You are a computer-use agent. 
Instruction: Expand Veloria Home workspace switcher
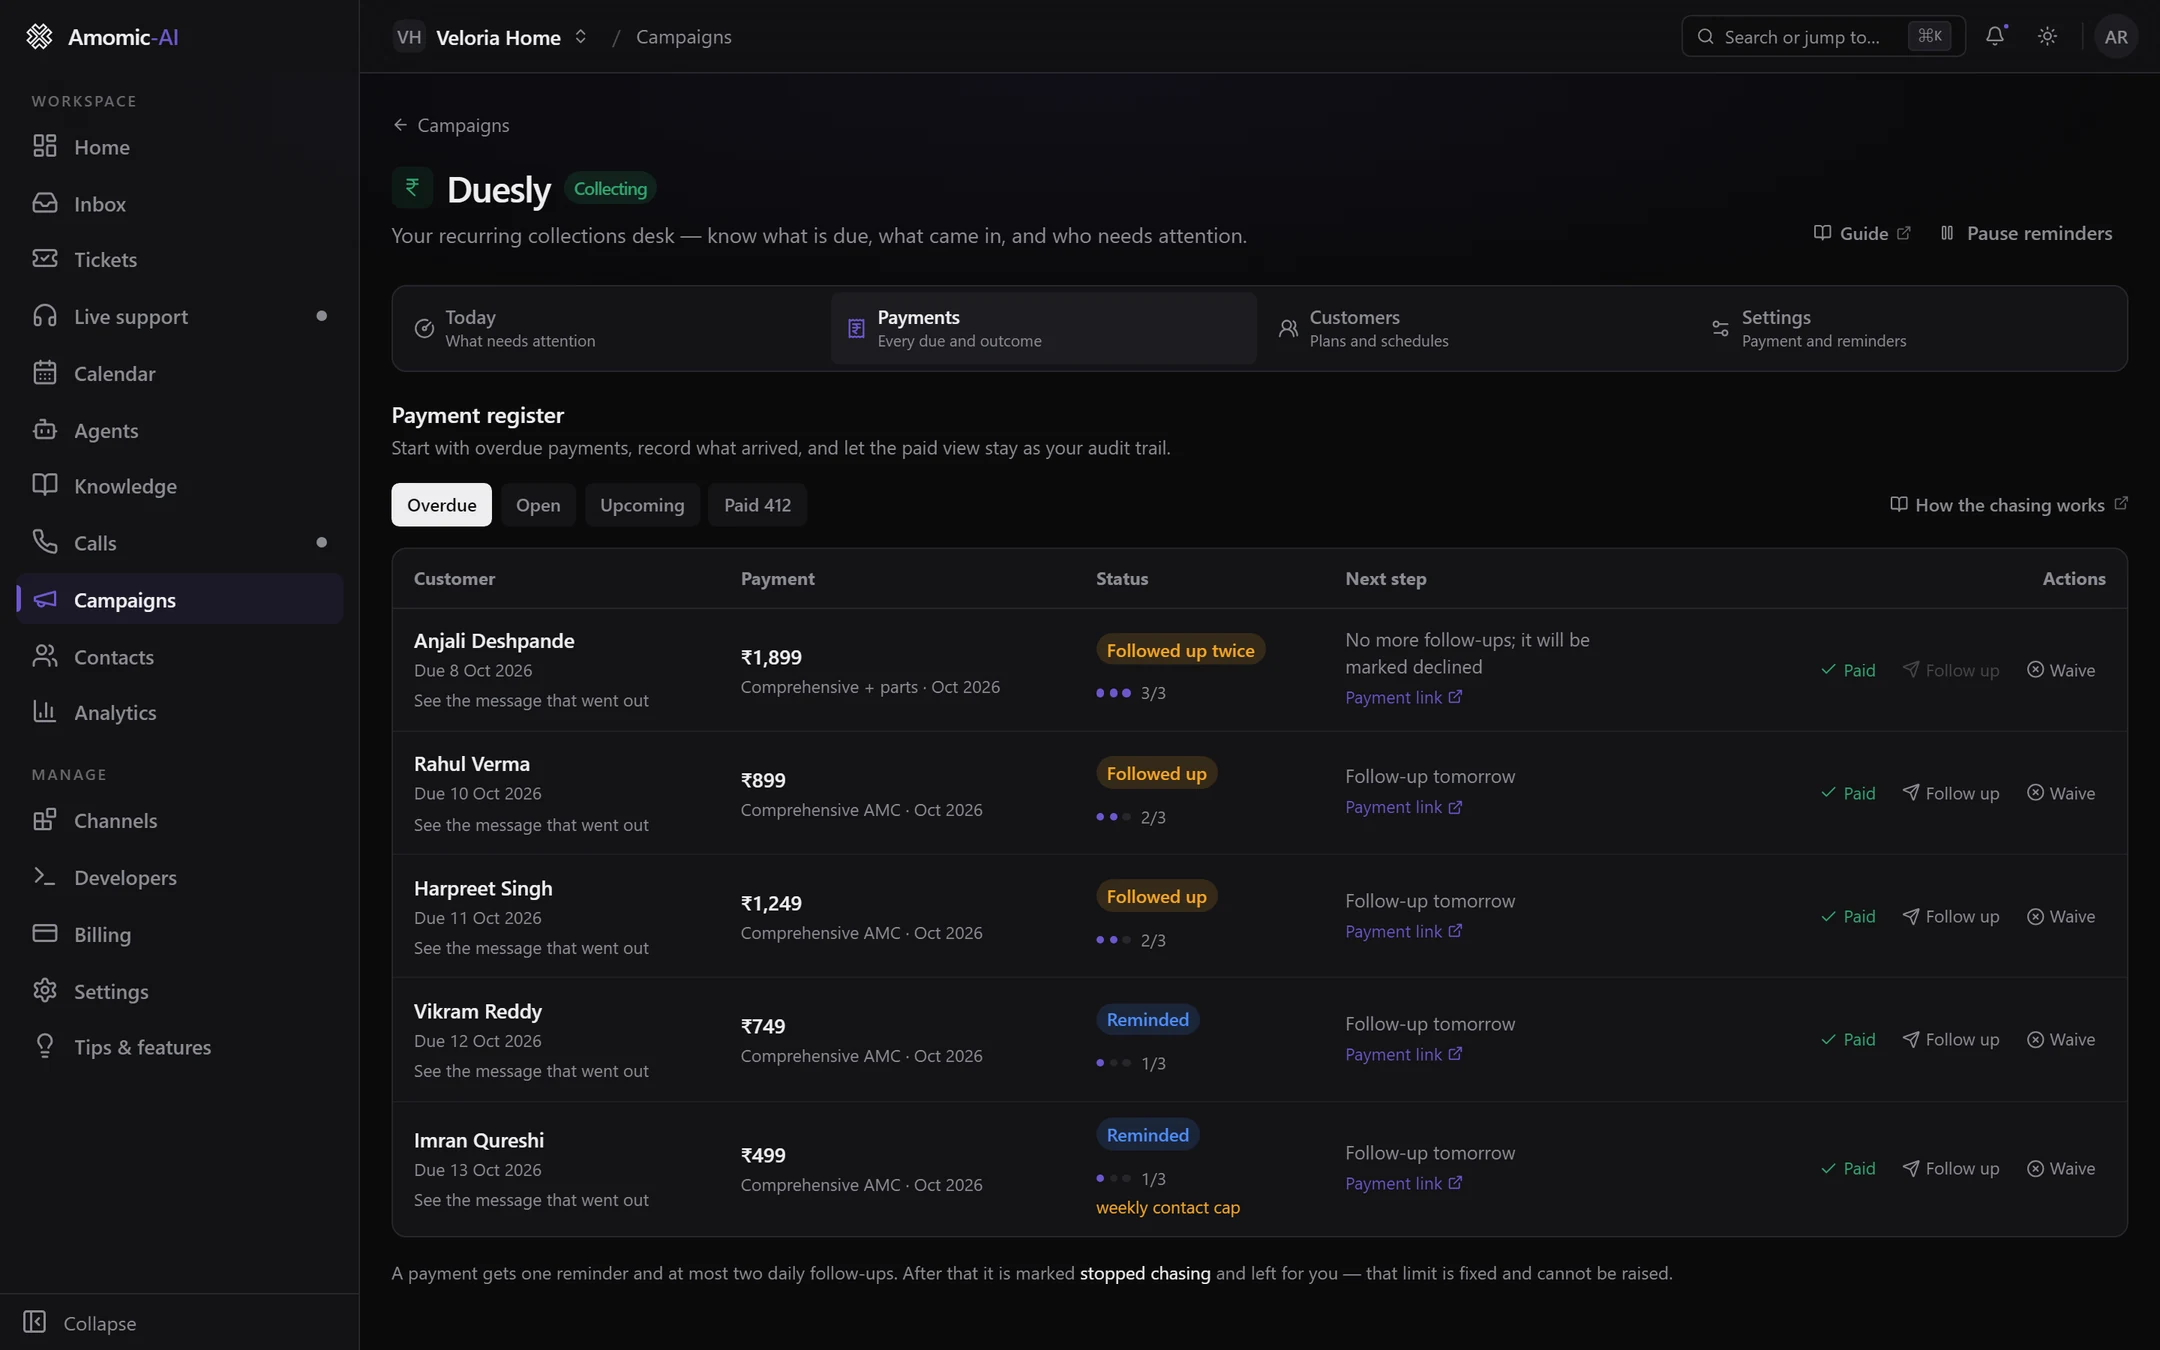tap(490, 37)
